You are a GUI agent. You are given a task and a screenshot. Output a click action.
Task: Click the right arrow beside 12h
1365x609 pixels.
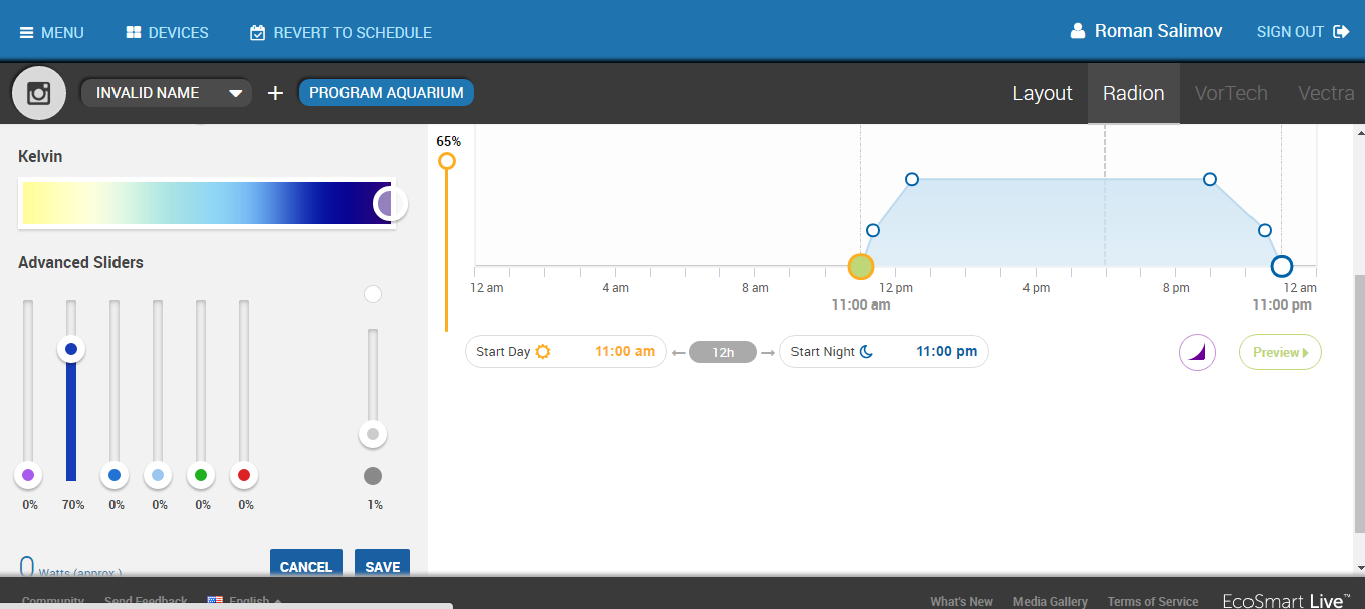[x=768, y=352]
